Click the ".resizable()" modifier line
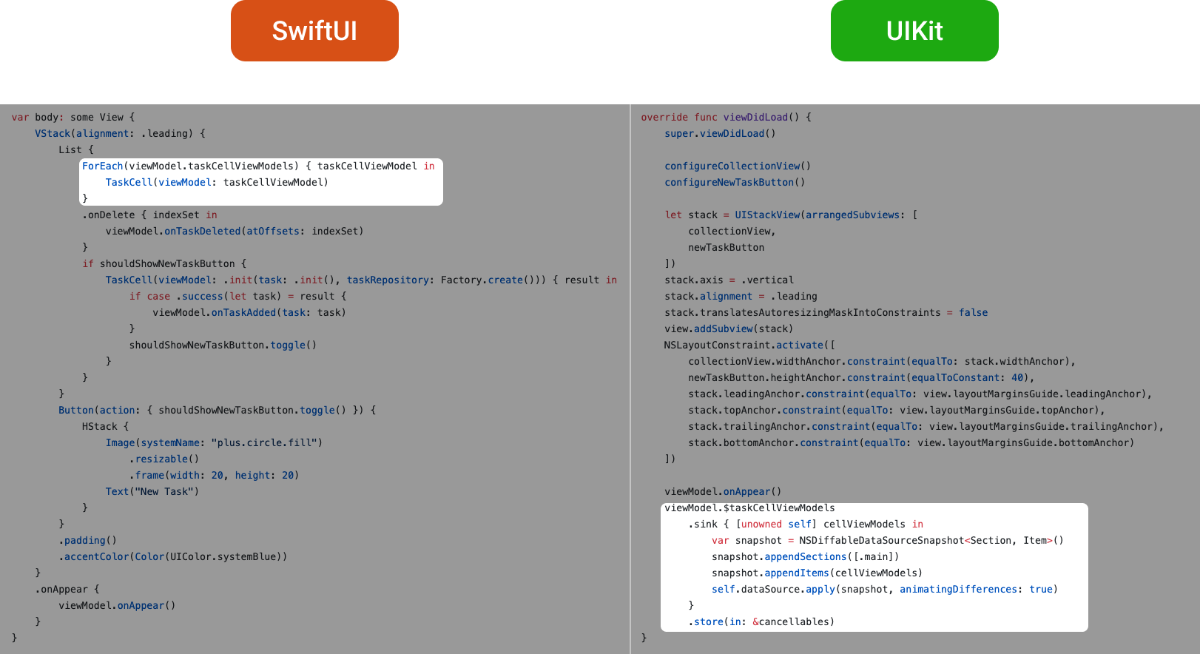 (x=164, y=459)
